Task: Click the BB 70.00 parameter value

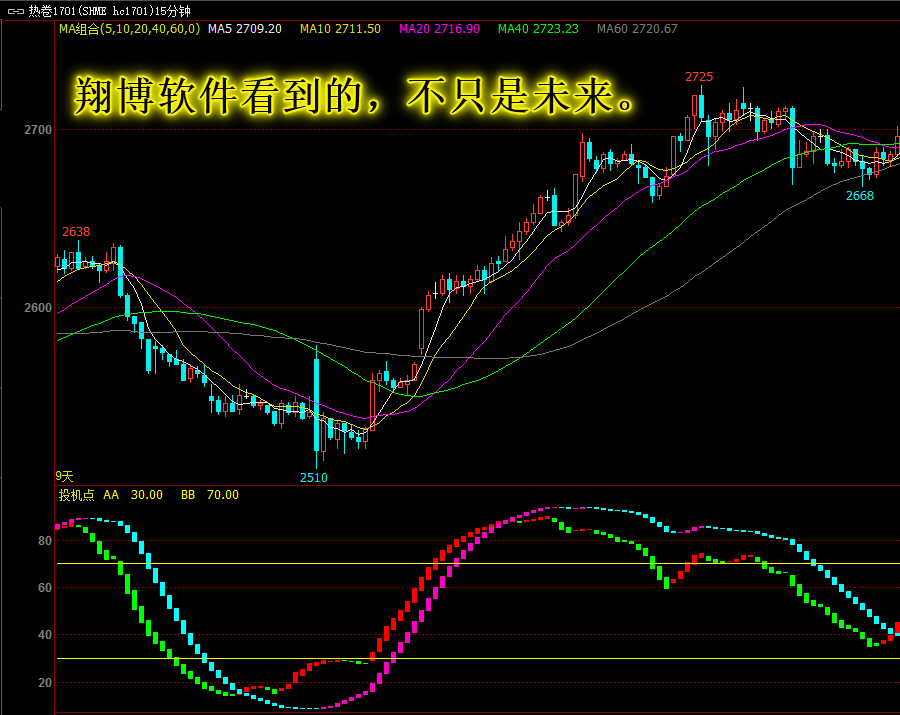Action: click(210, 495)
